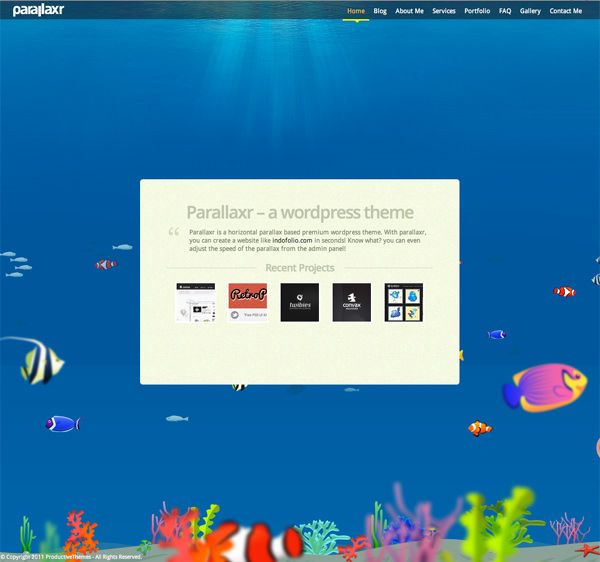Open the Home menu item
Image resolution: width=600 pixels, height=562 pixels.
[356, 11]
